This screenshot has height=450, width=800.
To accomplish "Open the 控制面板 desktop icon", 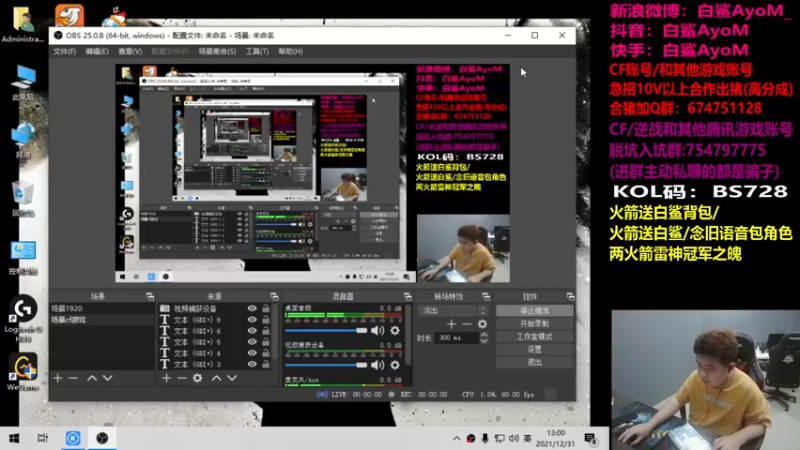I will [x=23, y=258].
